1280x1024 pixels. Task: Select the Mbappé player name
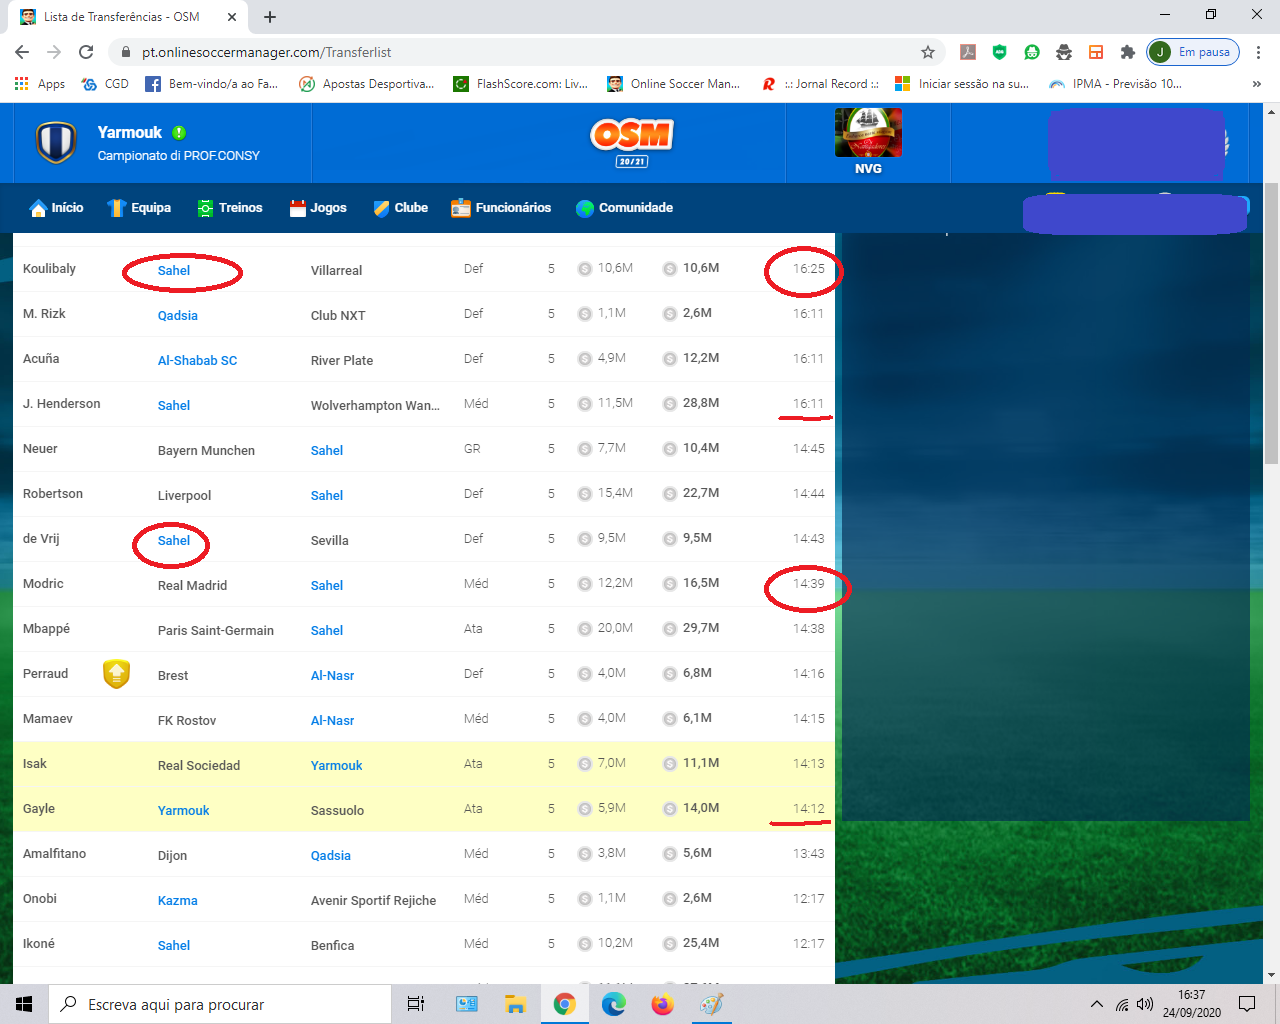tap(46, 629)
